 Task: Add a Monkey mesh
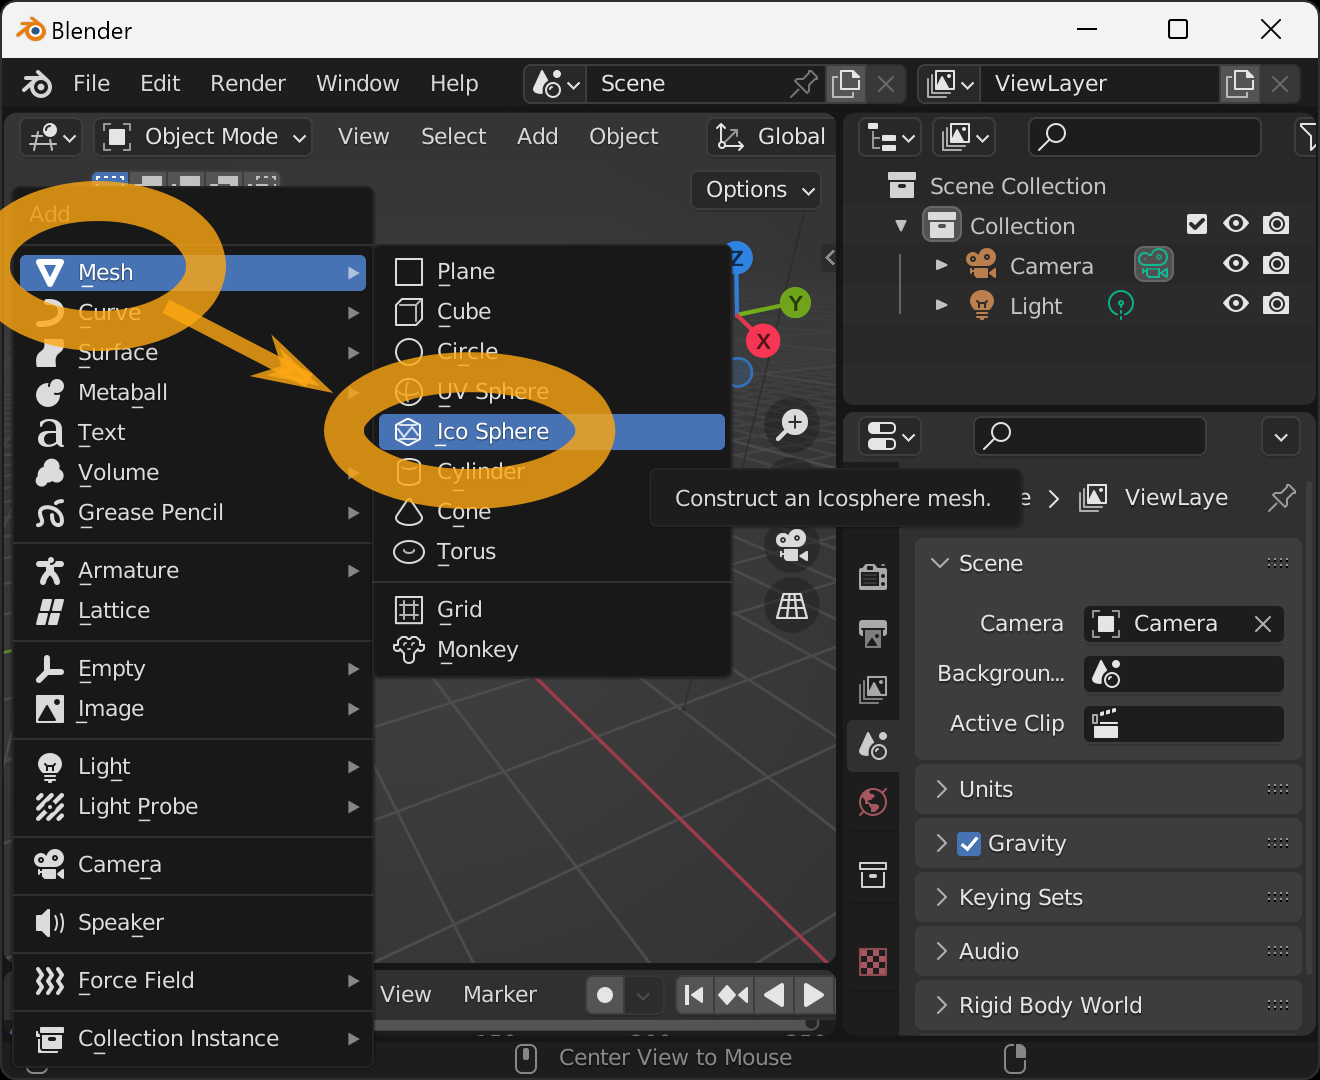tap(552, 650)
